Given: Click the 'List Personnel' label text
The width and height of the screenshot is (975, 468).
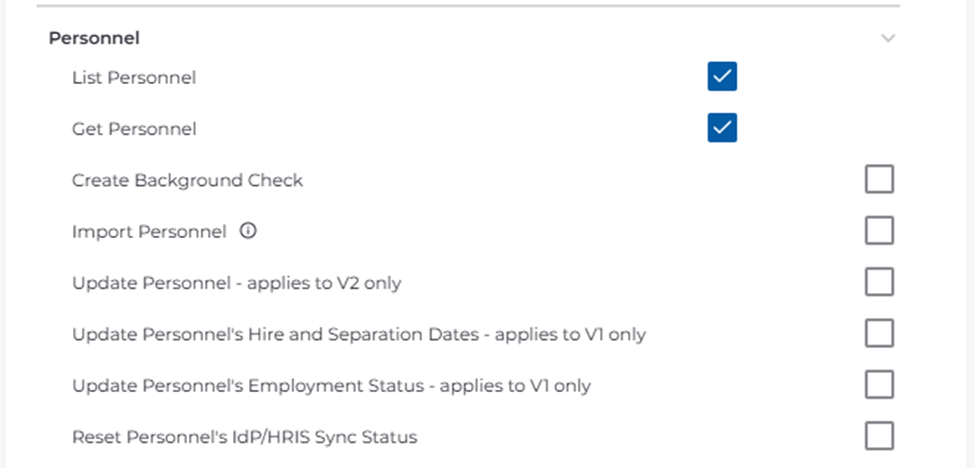Looking at the screenshot, I should click(134, 77).
